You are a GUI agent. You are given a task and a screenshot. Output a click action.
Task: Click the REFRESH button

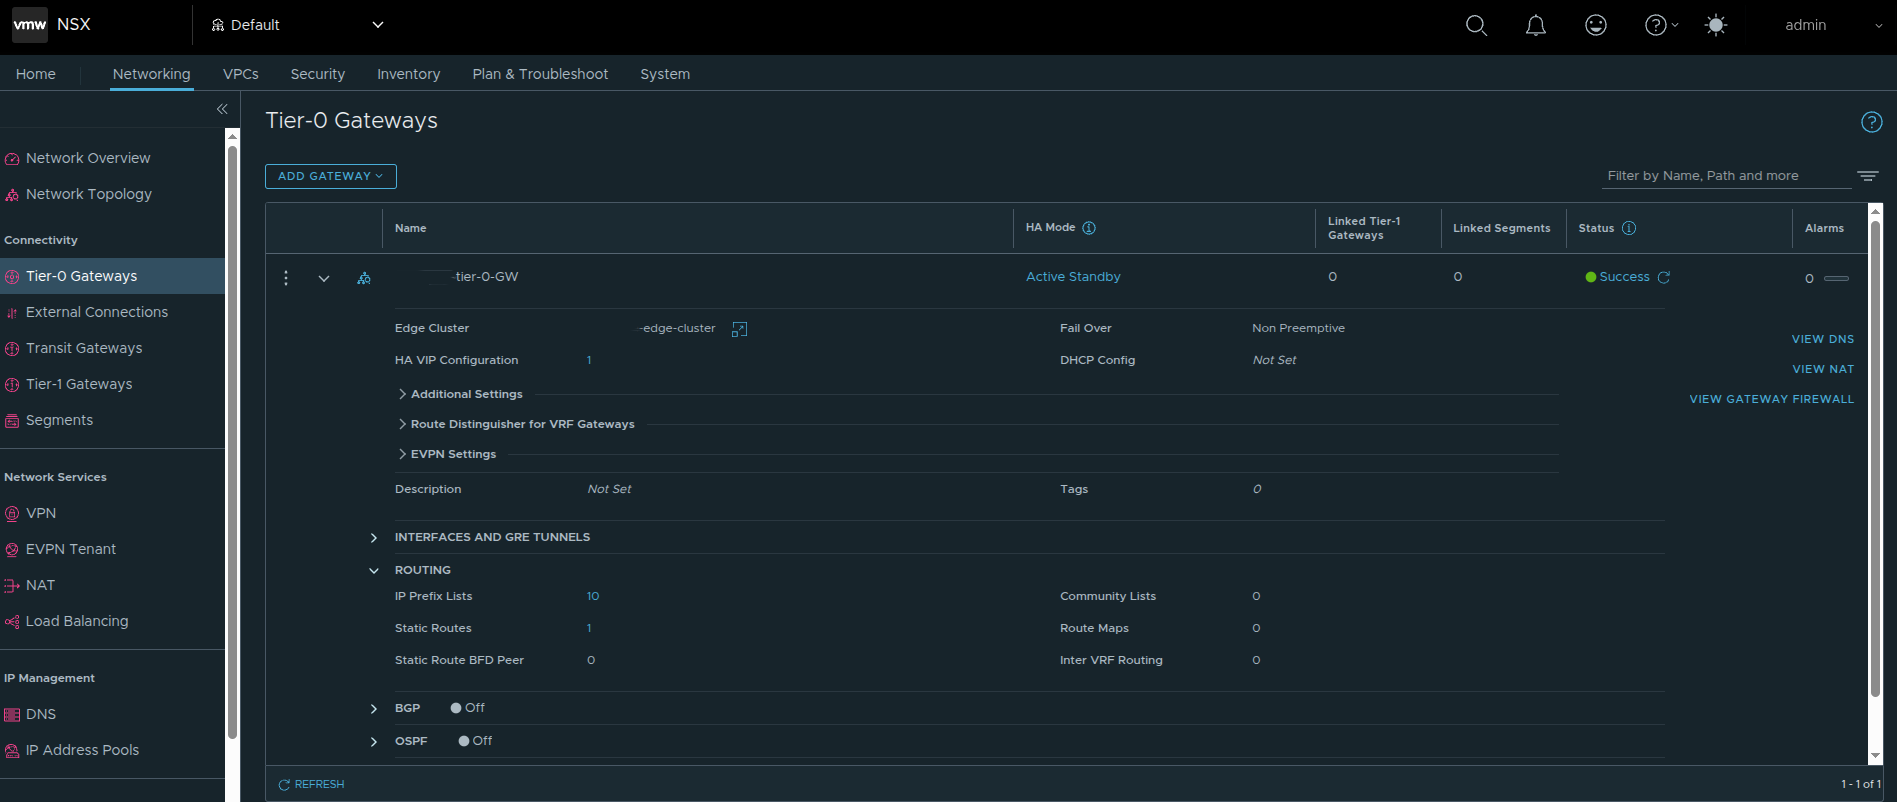point(311,784)
